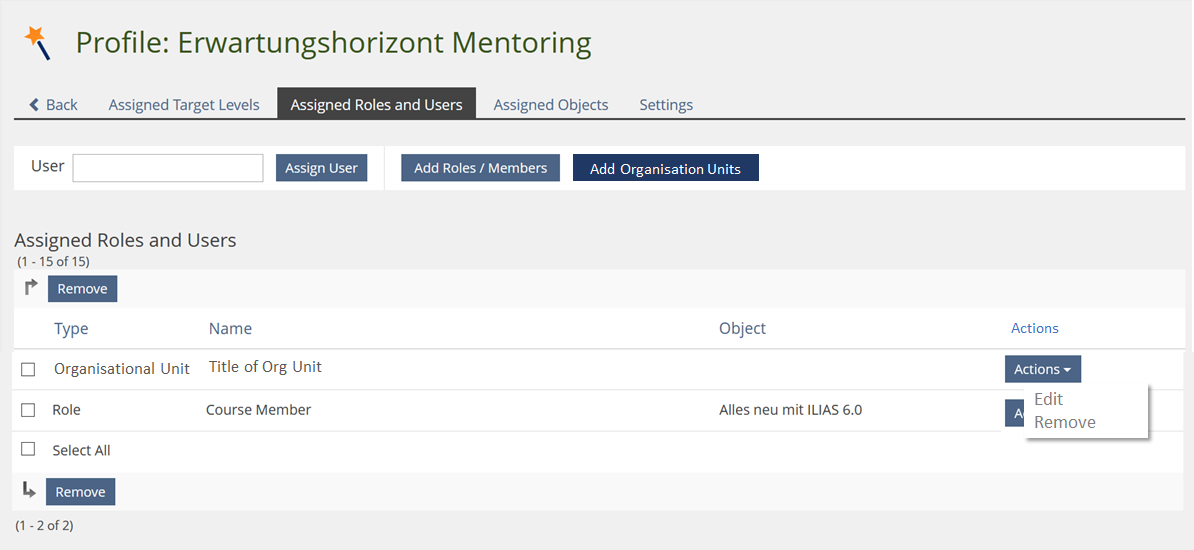Screen dimensions: 1194x550
Task: Check the Organisational Unit row checkbox
Action: coord(28,369)
